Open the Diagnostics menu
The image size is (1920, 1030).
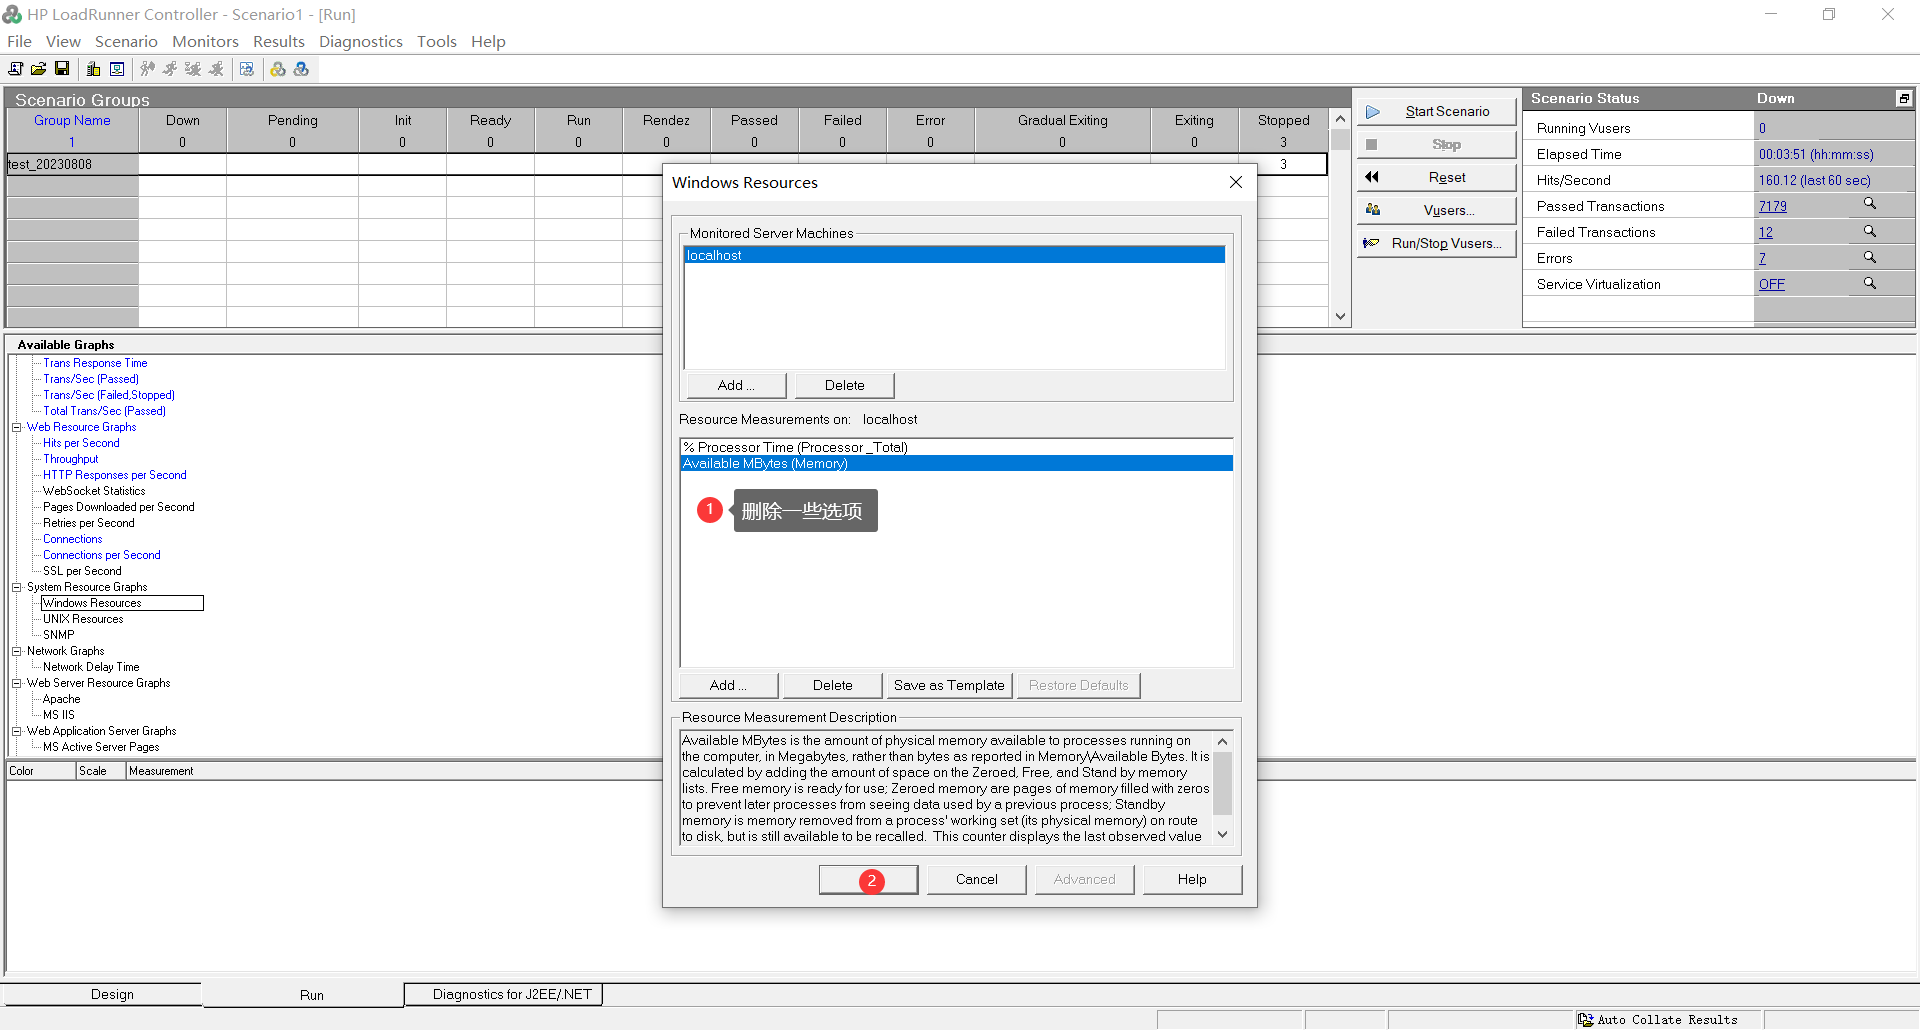pos(360,41)
